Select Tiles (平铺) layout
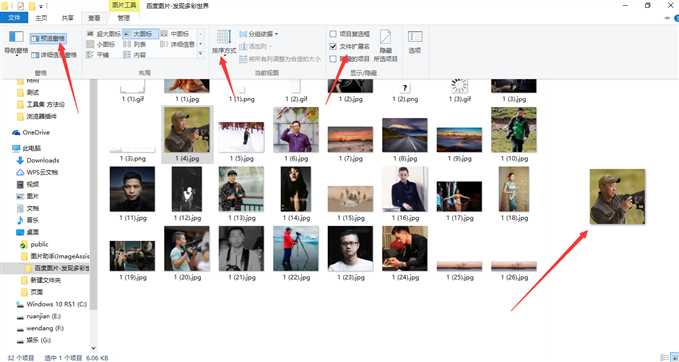 (98, 55)
